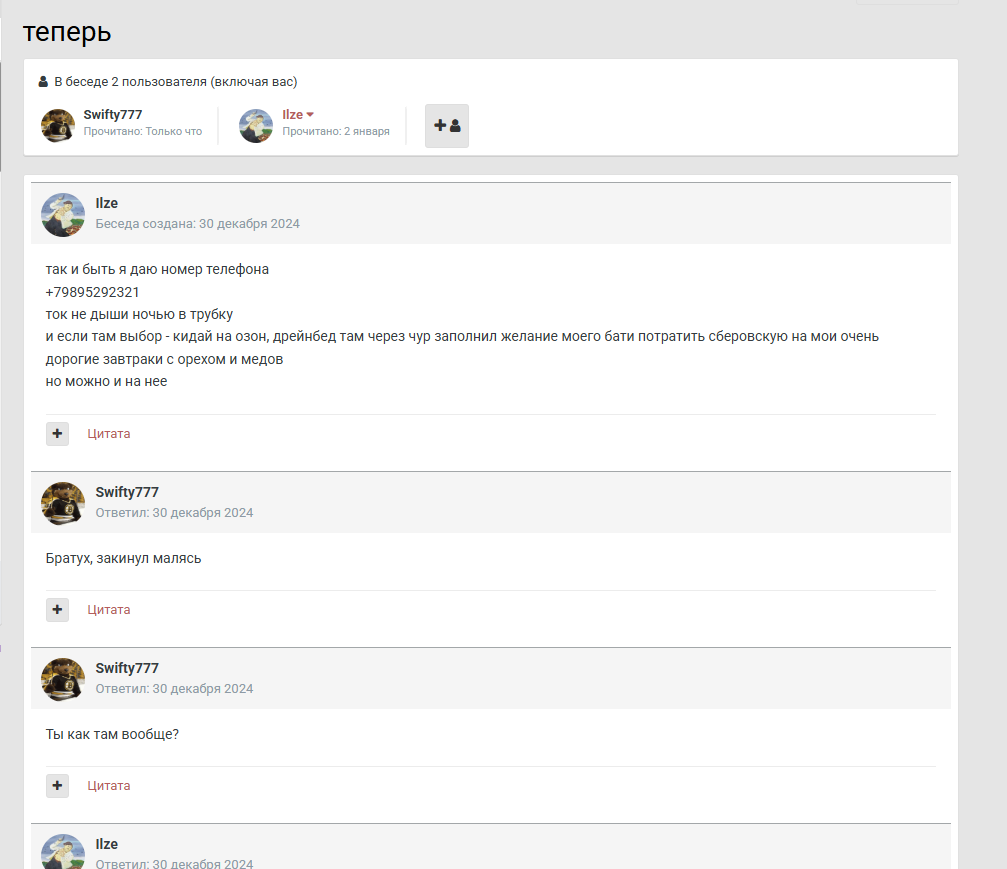Click Ilze's avatar on the bottom partially visible reply

coord(63,852)
